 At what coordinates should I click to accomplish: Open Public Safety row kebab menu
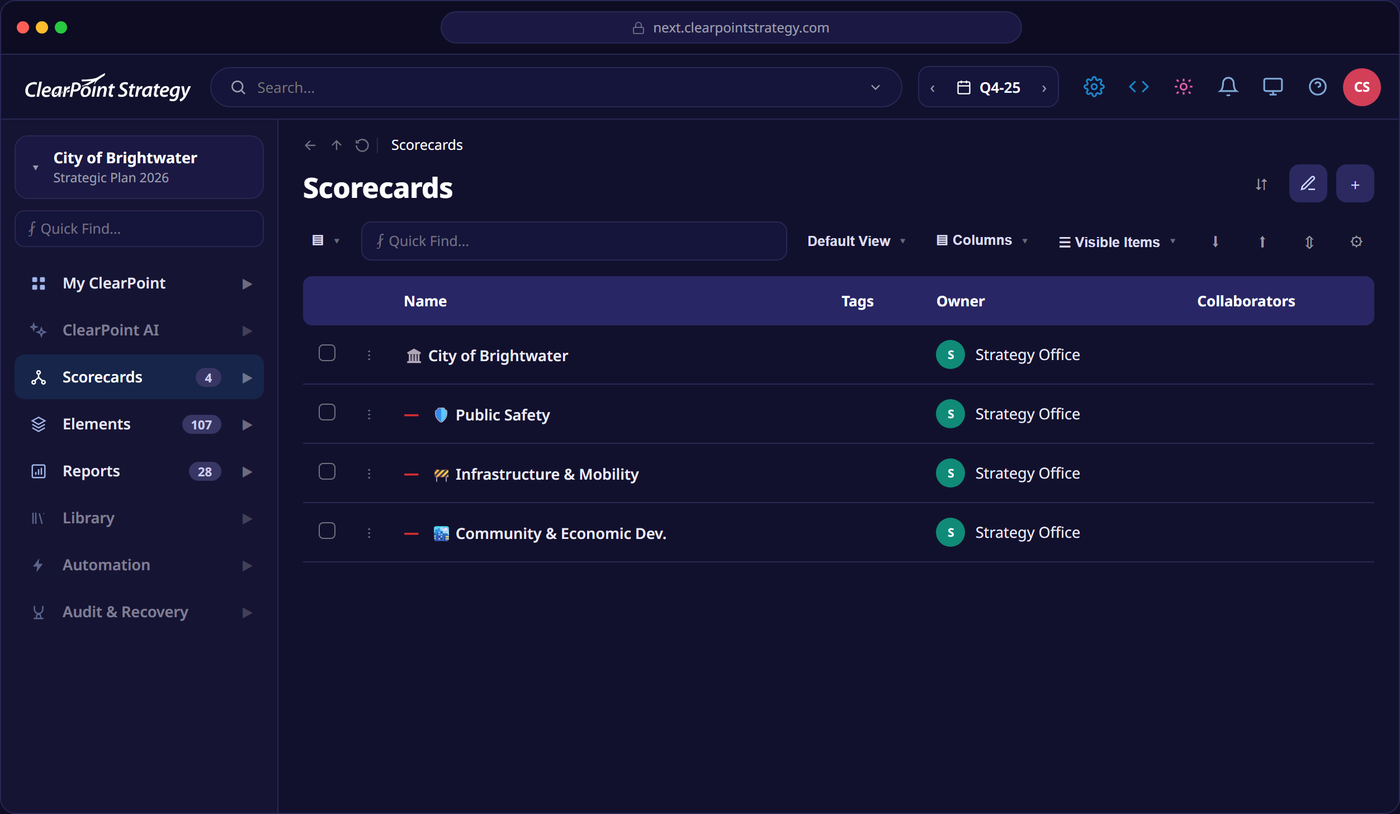[x=369, y=414]
